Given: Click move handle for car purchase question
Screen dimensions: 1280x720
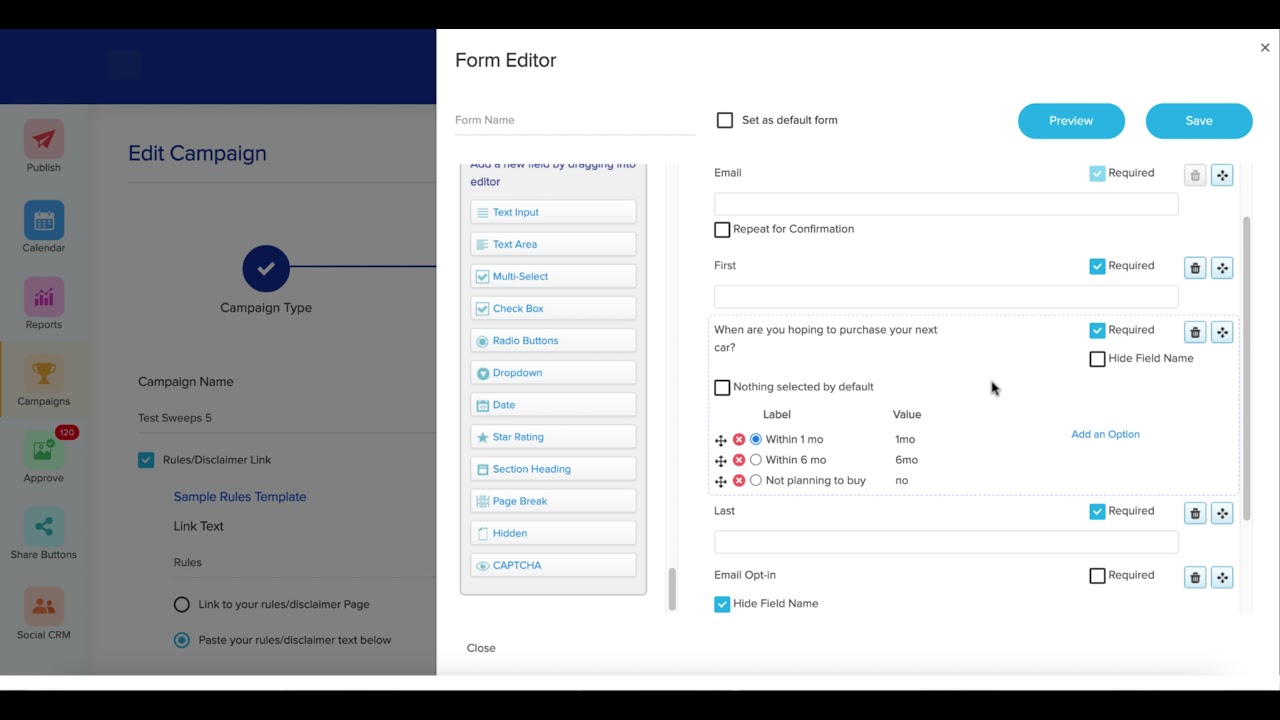Looking at the screenshot, I should pyautogui.click(x=1222, y=332).
